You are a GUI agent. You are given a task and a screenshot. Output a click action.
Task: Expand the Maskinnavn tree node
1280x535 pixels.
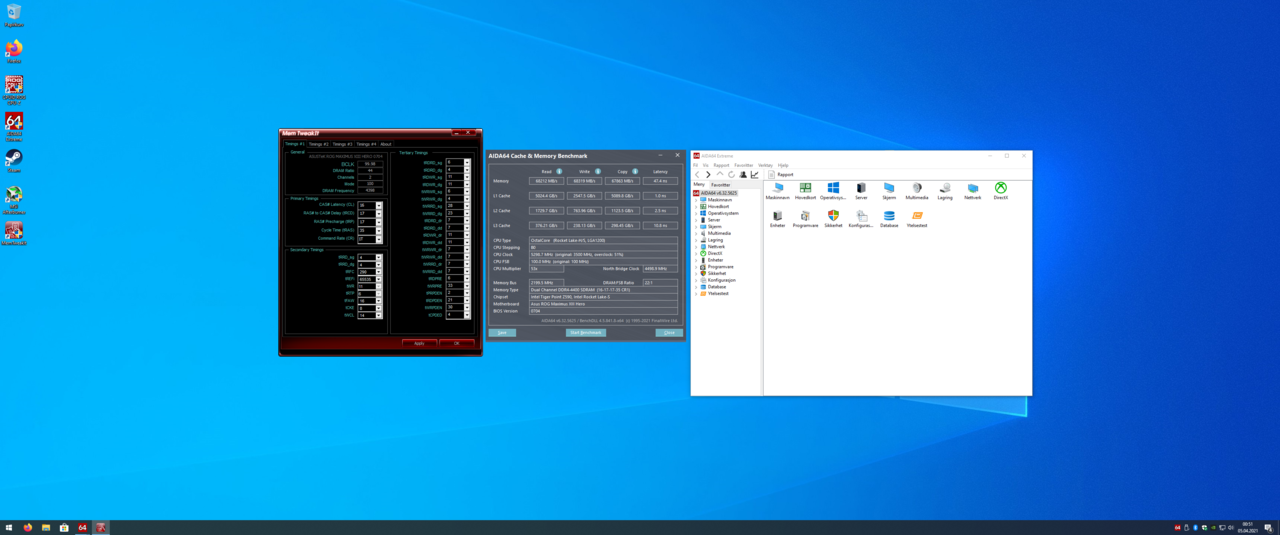(x=696, y=200)
